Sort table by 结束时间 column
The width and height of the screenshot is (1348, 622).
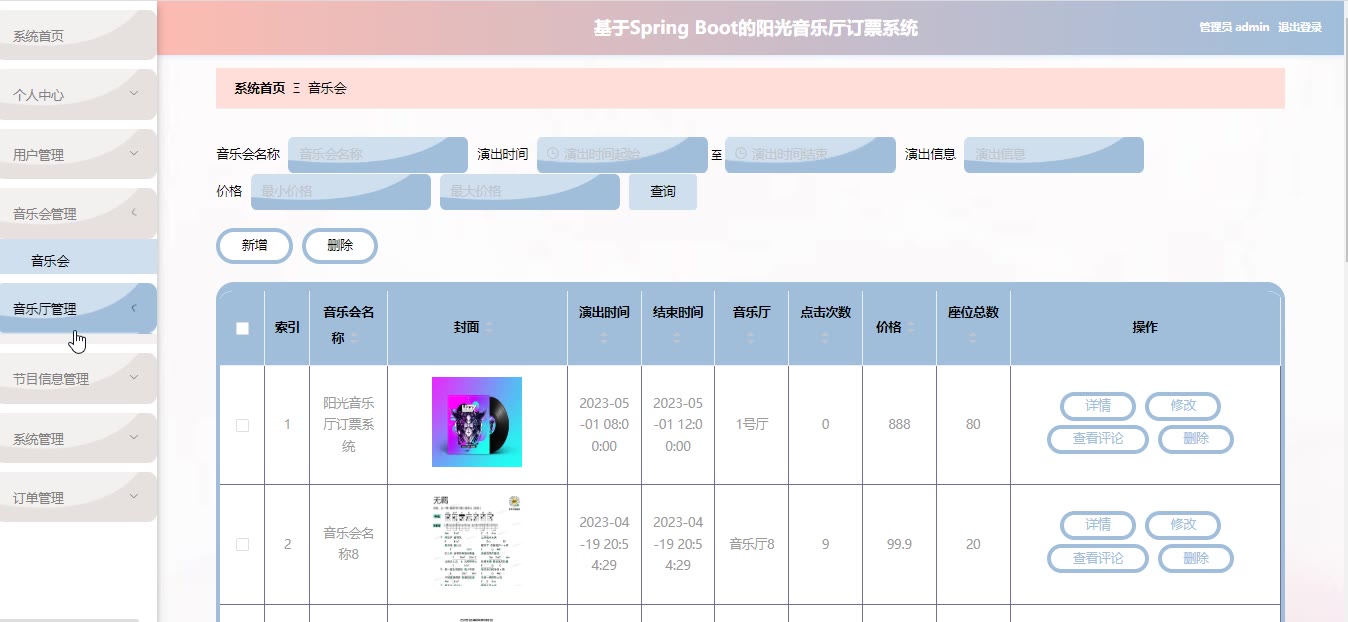coord(678,339)
